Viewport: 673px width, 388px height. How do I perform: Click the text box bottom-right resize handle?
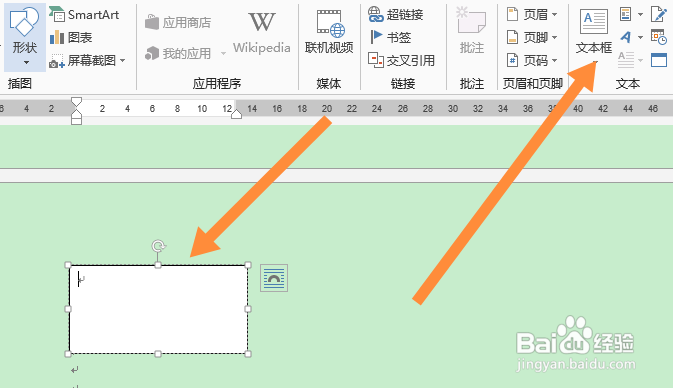click(248, 354)
